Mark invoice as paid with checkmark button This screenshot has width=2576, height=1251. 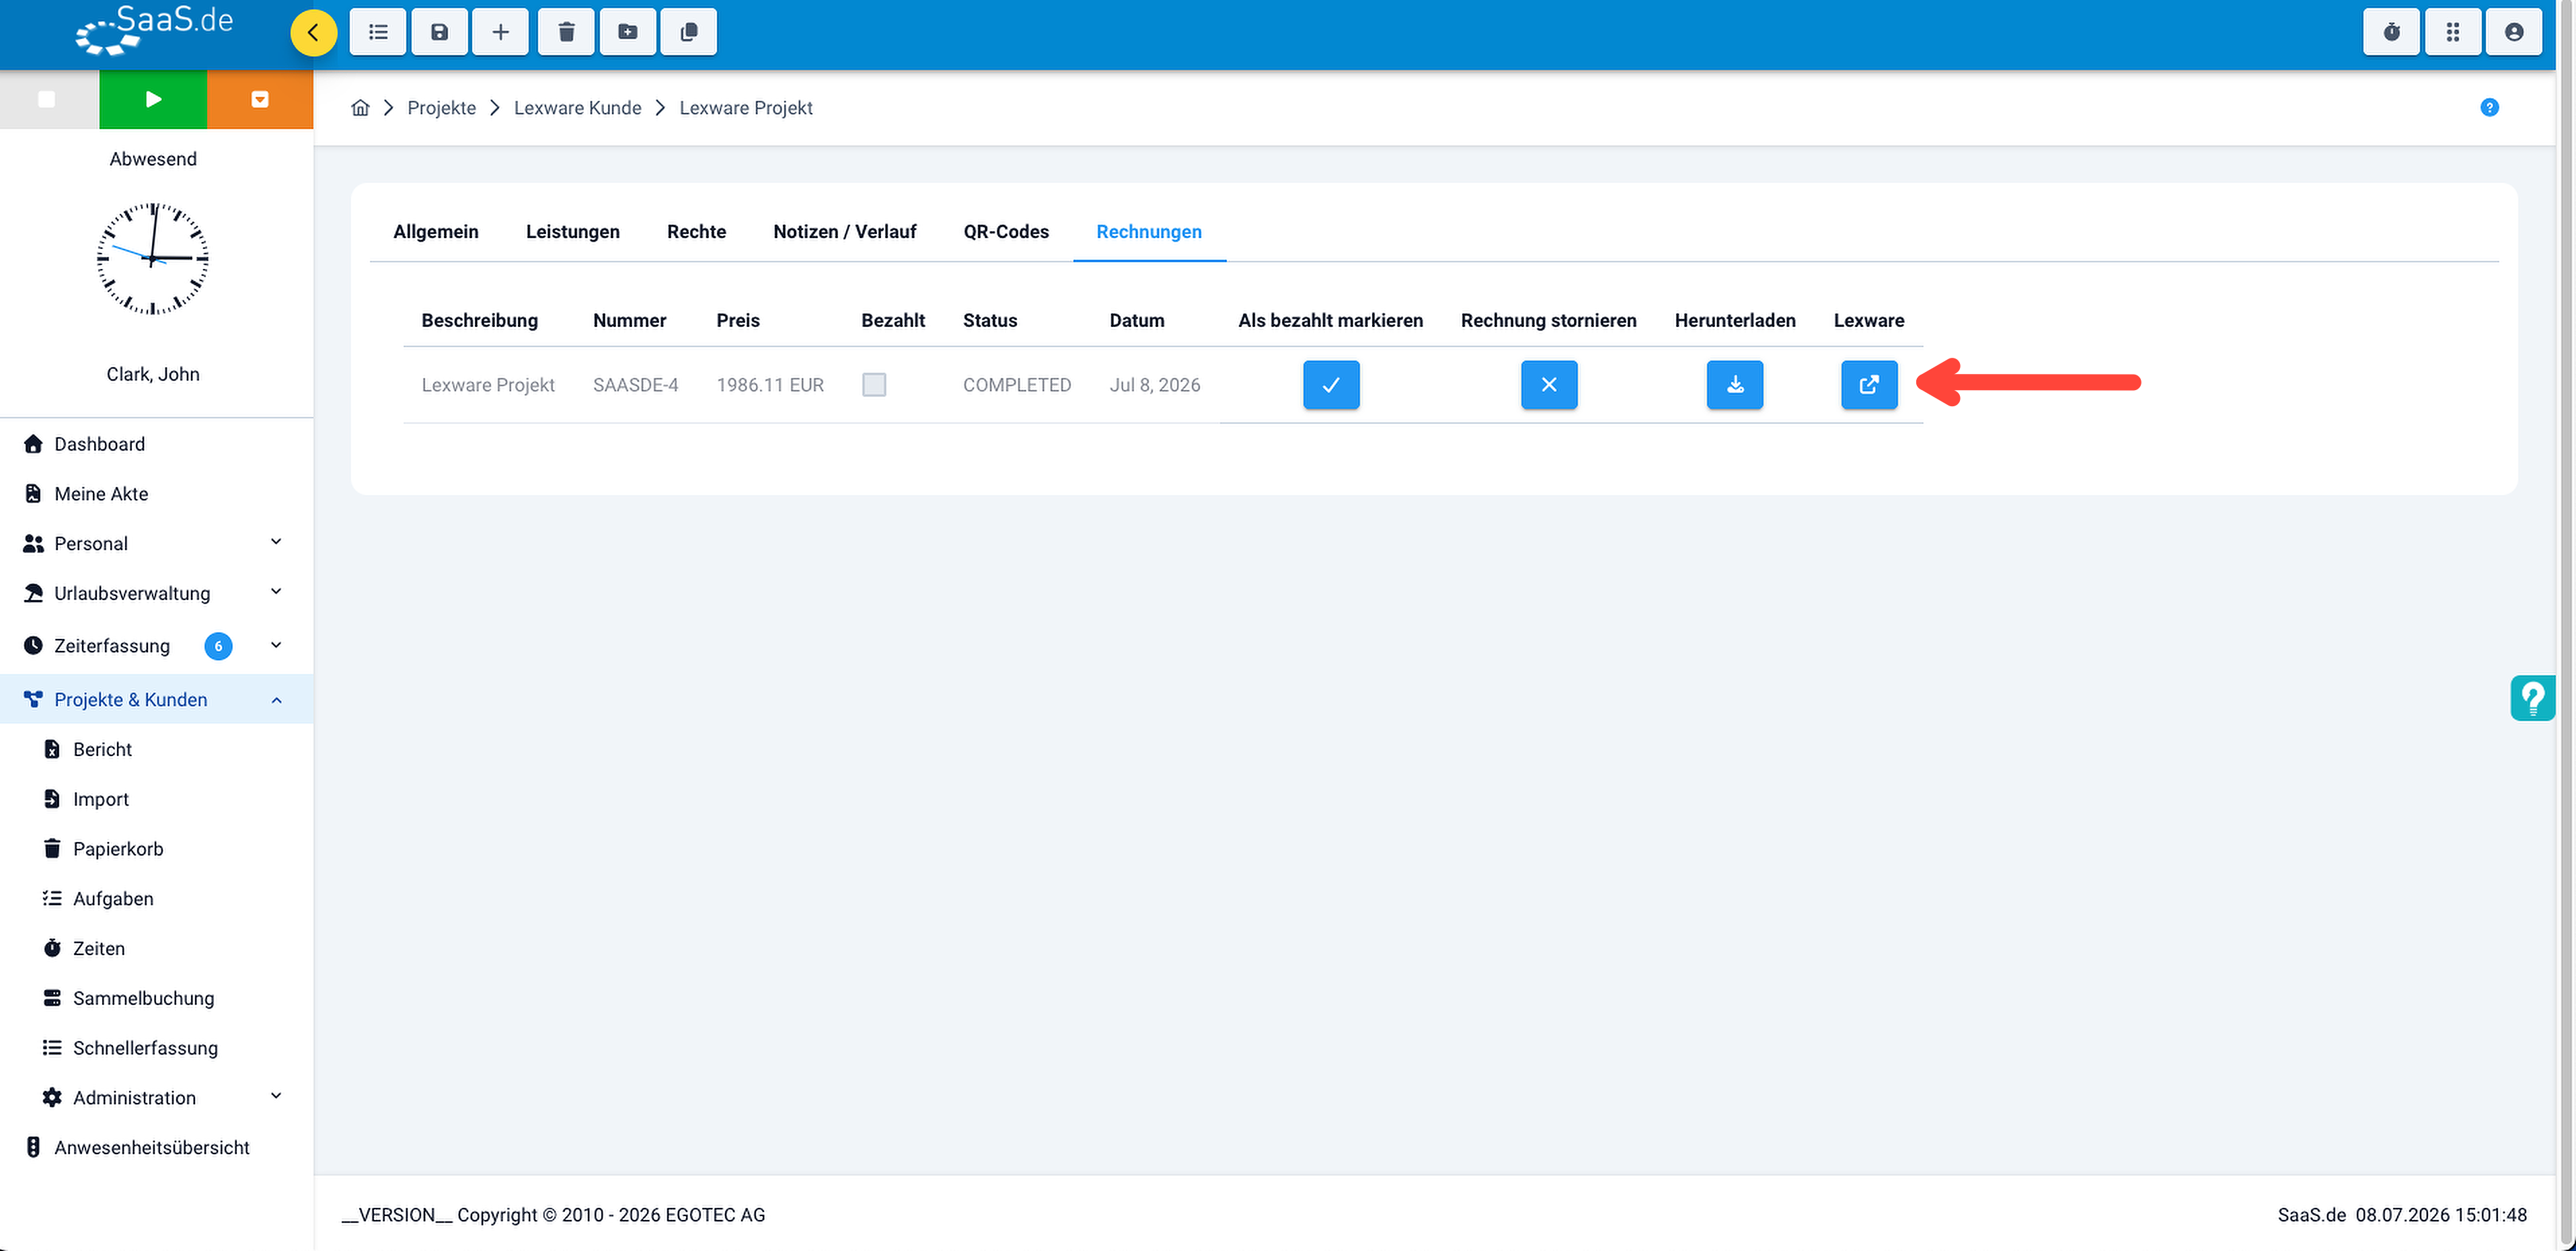[x=1331, y=384]
